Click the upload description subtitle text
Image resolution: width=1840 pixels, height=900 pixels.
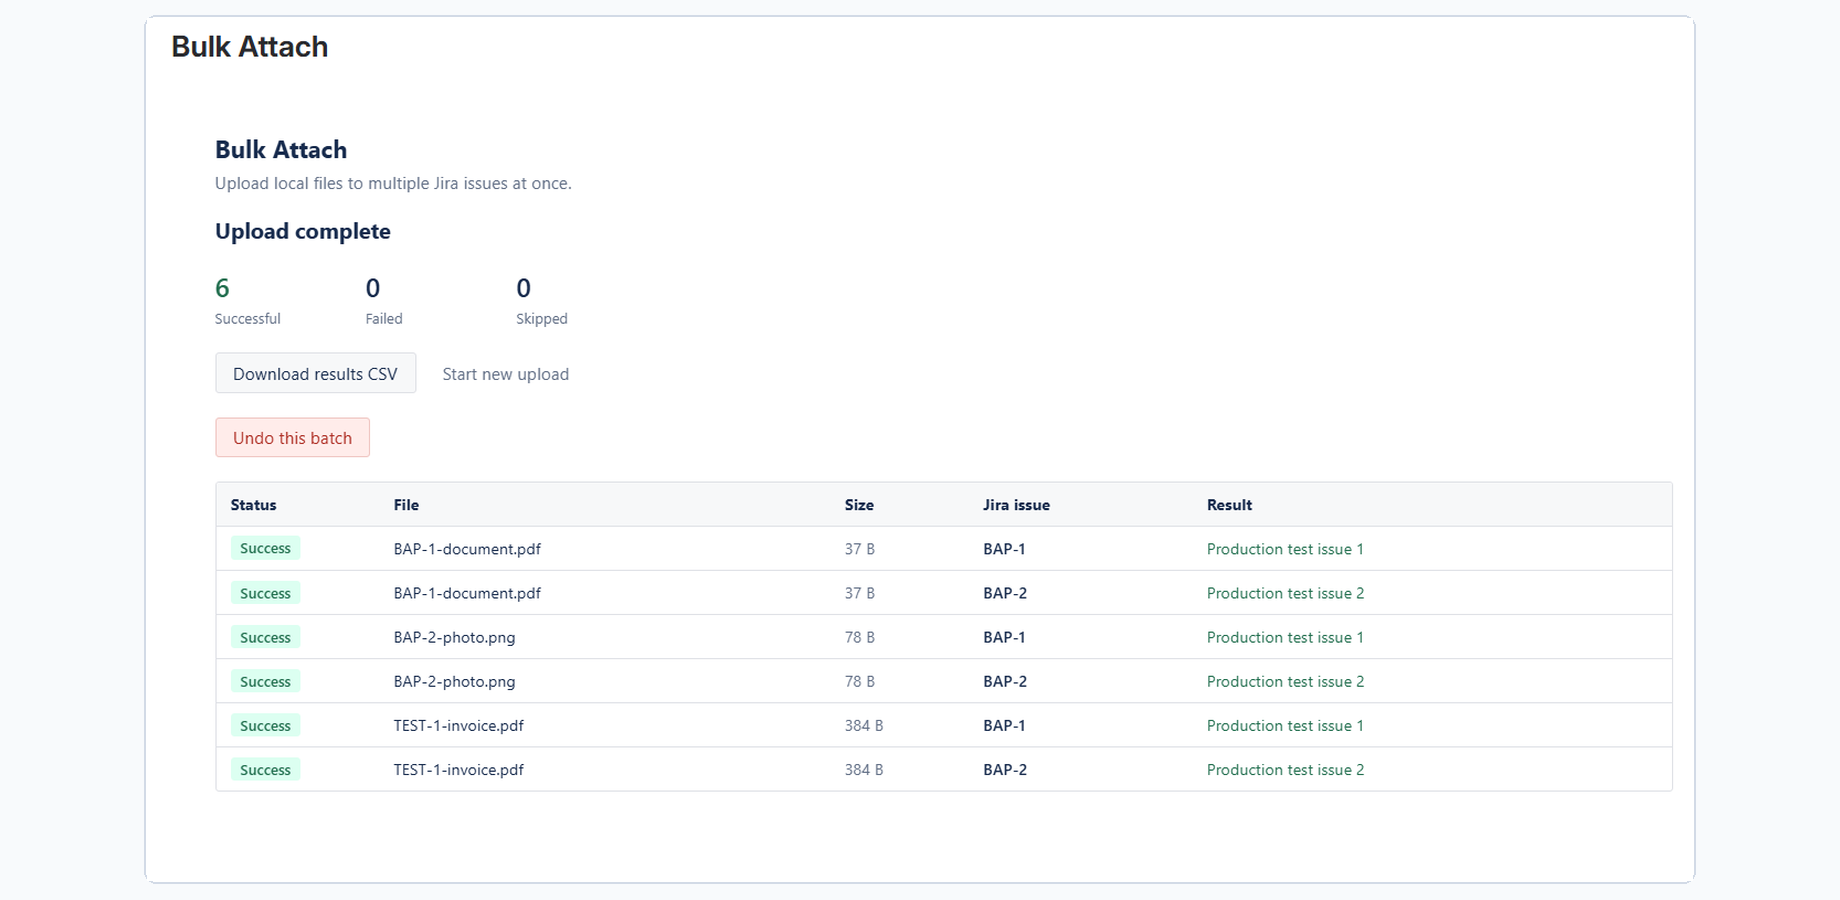click(393, 183)
